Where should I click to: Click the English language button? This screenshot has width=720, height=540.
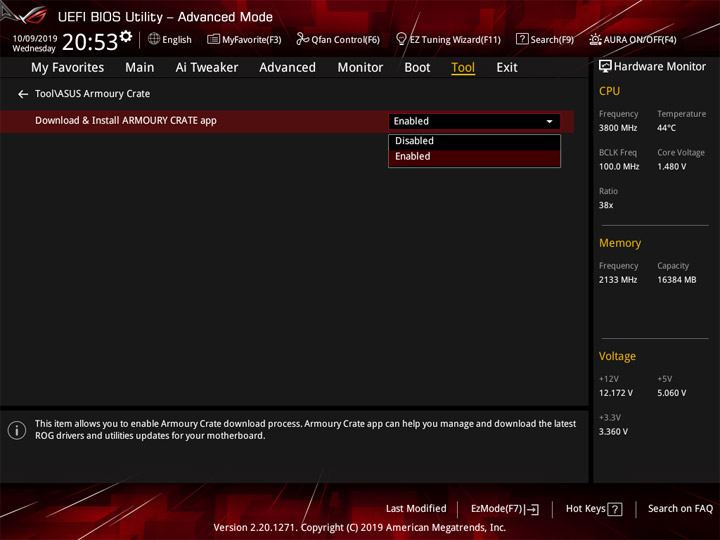click(169, 39)
